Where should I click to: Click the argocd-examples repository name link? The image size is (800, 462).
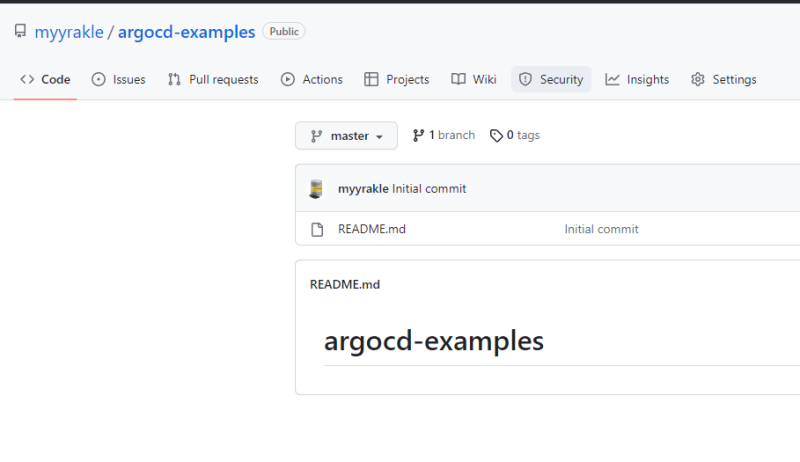click(186, 32)
